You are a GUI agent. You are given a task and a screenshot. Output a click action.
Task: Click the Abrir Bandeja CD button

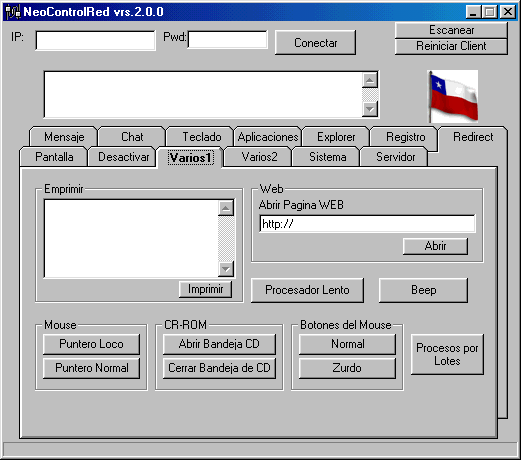tap(219, 344)
